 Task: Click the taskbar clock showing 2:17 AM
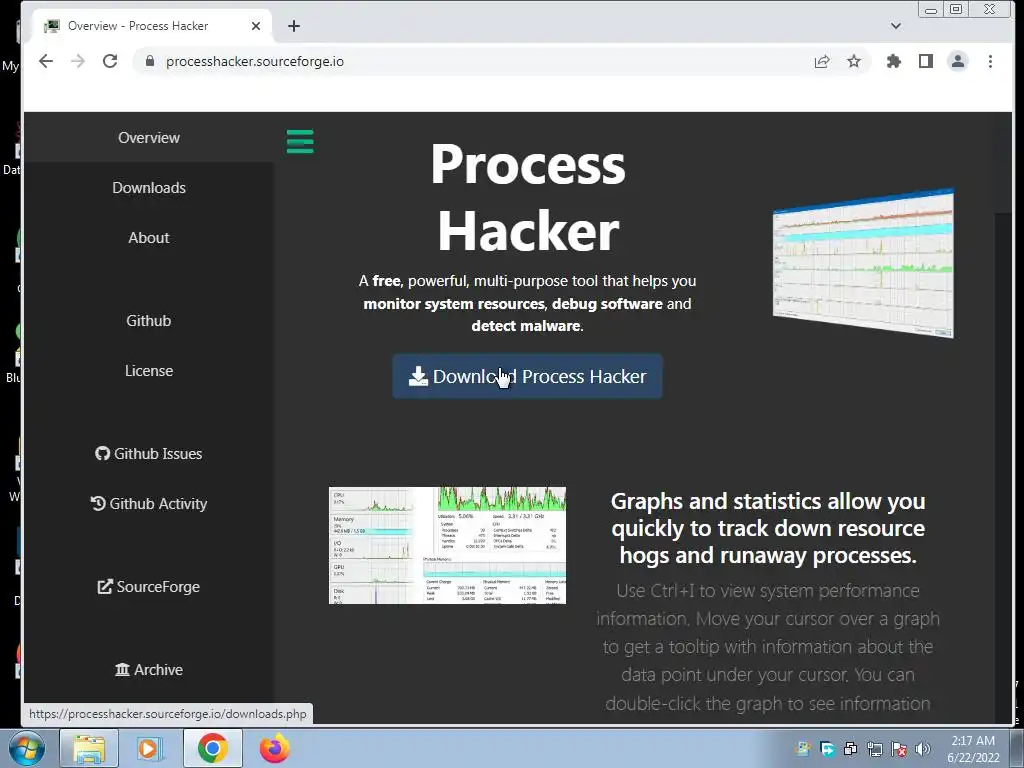(x=973, y=749)
